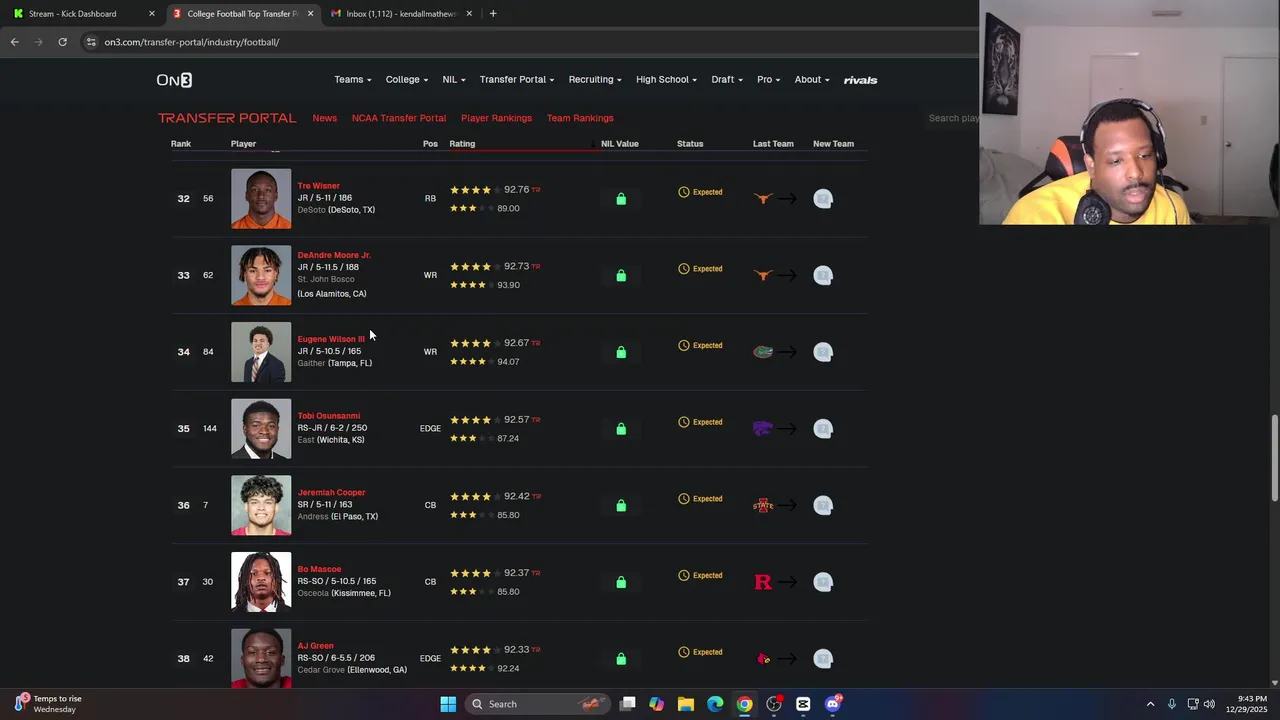The width and height of the screenshot is (1280, 720).
Task: Expand the NIL dropdown menu
Action: pyautogui.click(x=454, y=80)
